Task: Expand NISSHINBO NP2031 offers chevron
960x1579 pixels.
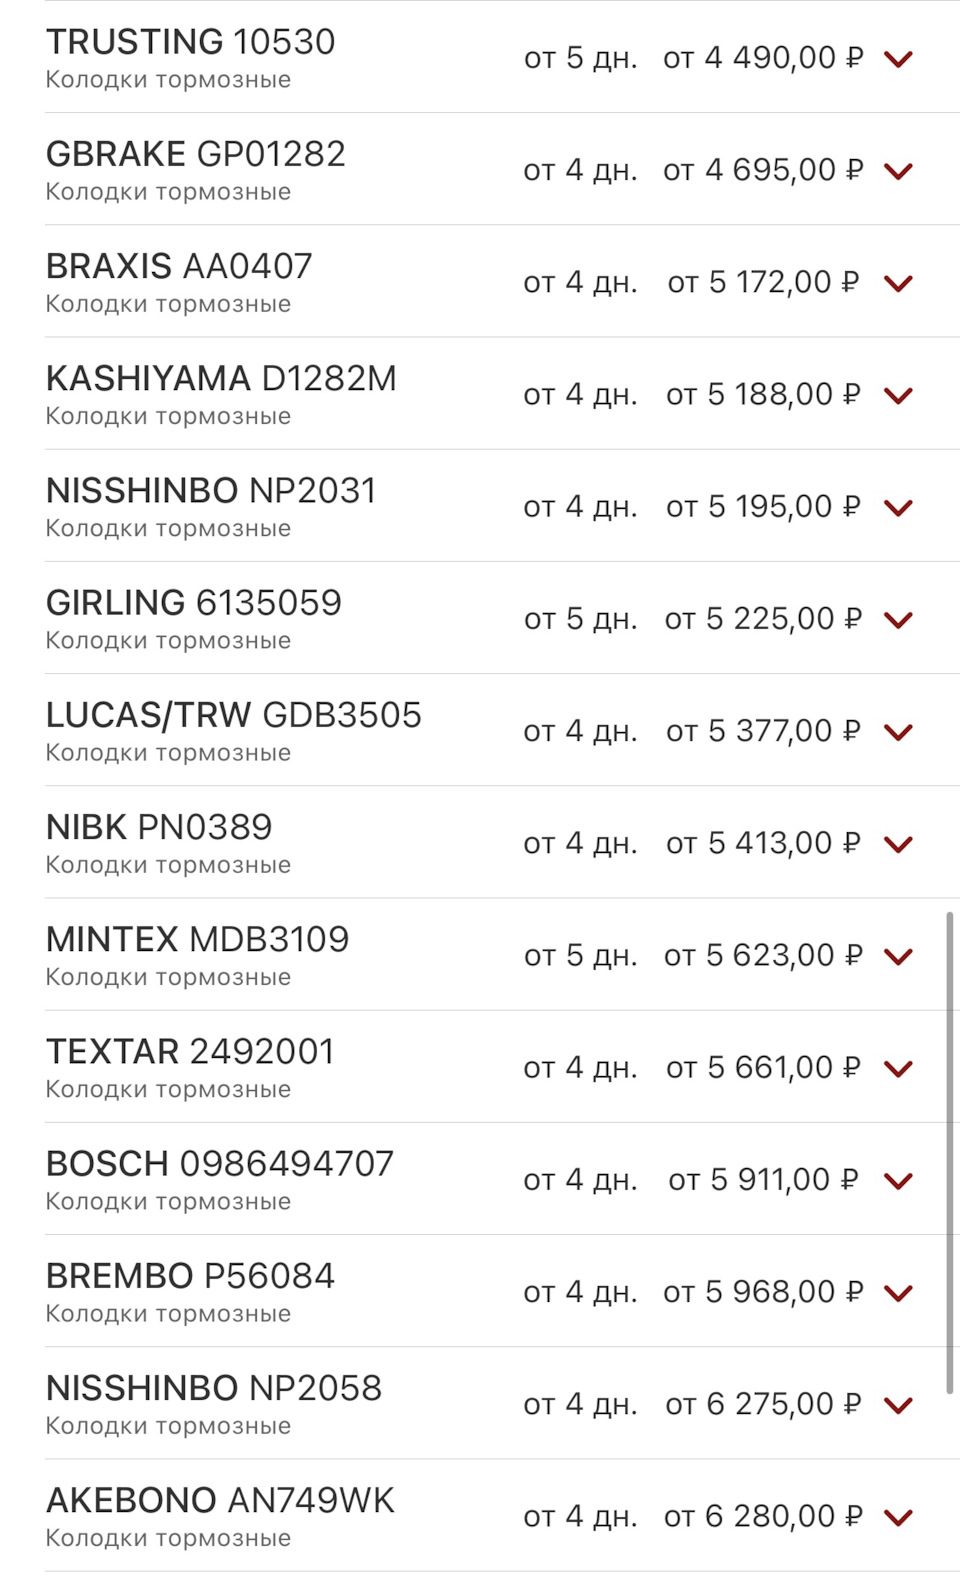Action: pyautogui.click(x=898, y=507)
